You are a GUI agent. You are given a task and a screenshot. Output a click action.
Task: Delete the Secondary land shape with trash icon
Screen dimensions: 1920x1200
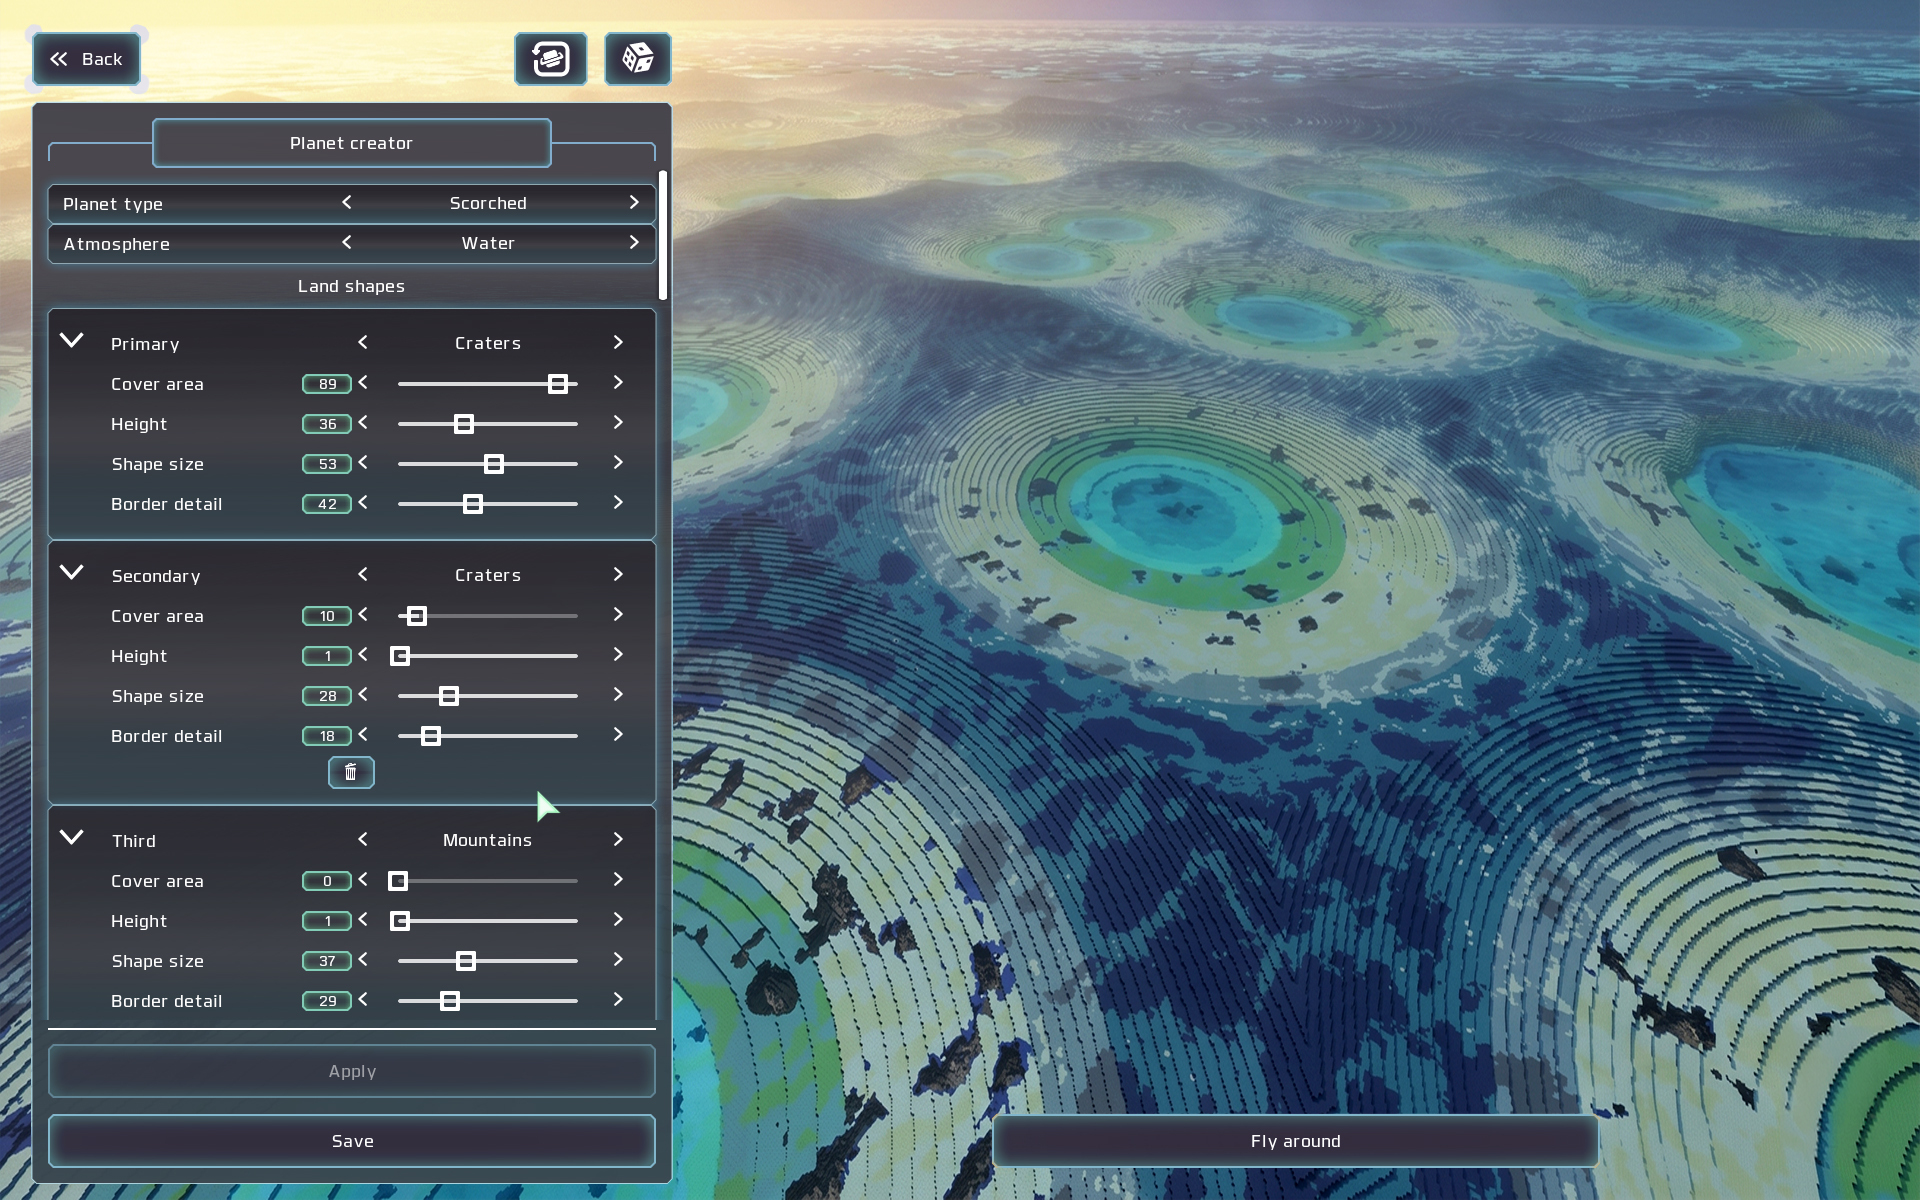[x=351, y=772]
